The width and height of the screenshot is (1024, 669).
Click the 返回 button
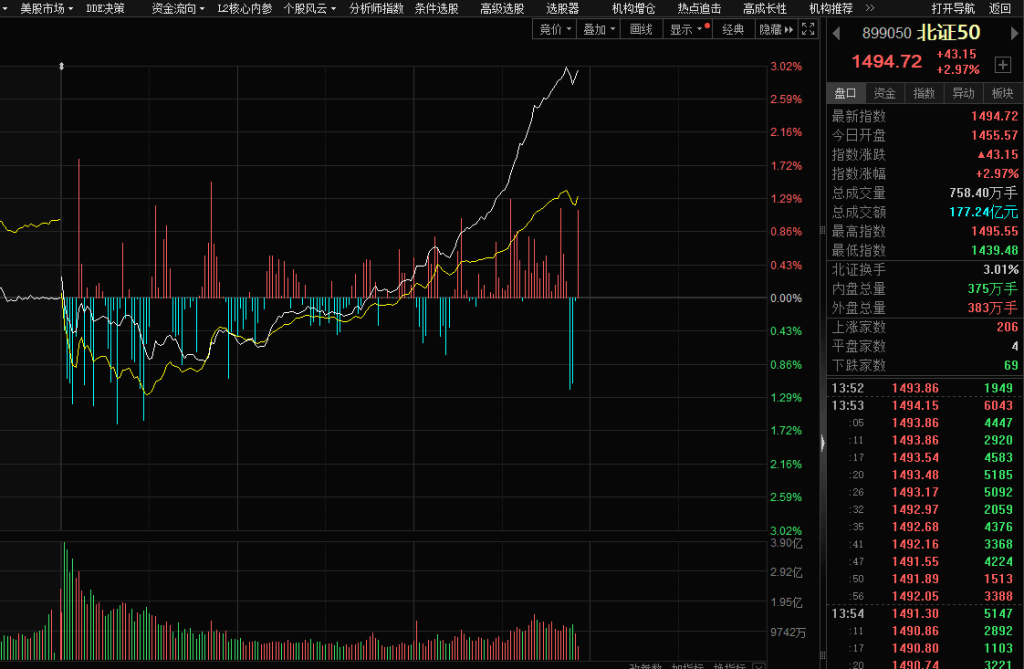1000,8
